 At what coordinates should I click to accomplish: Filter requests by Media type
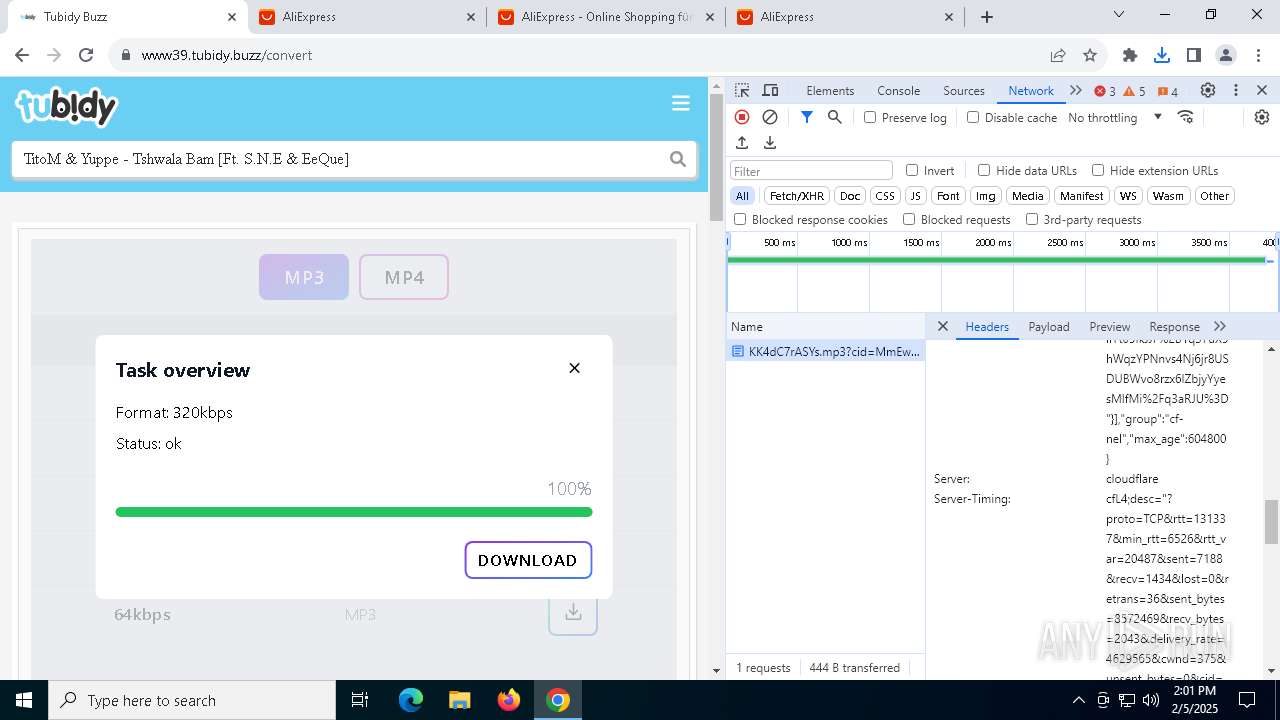[1027, 196]
